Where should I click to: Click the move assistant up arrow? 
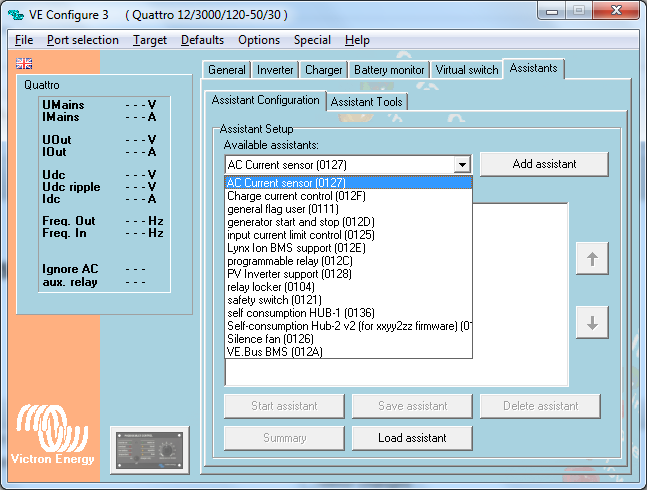(592, 259)
